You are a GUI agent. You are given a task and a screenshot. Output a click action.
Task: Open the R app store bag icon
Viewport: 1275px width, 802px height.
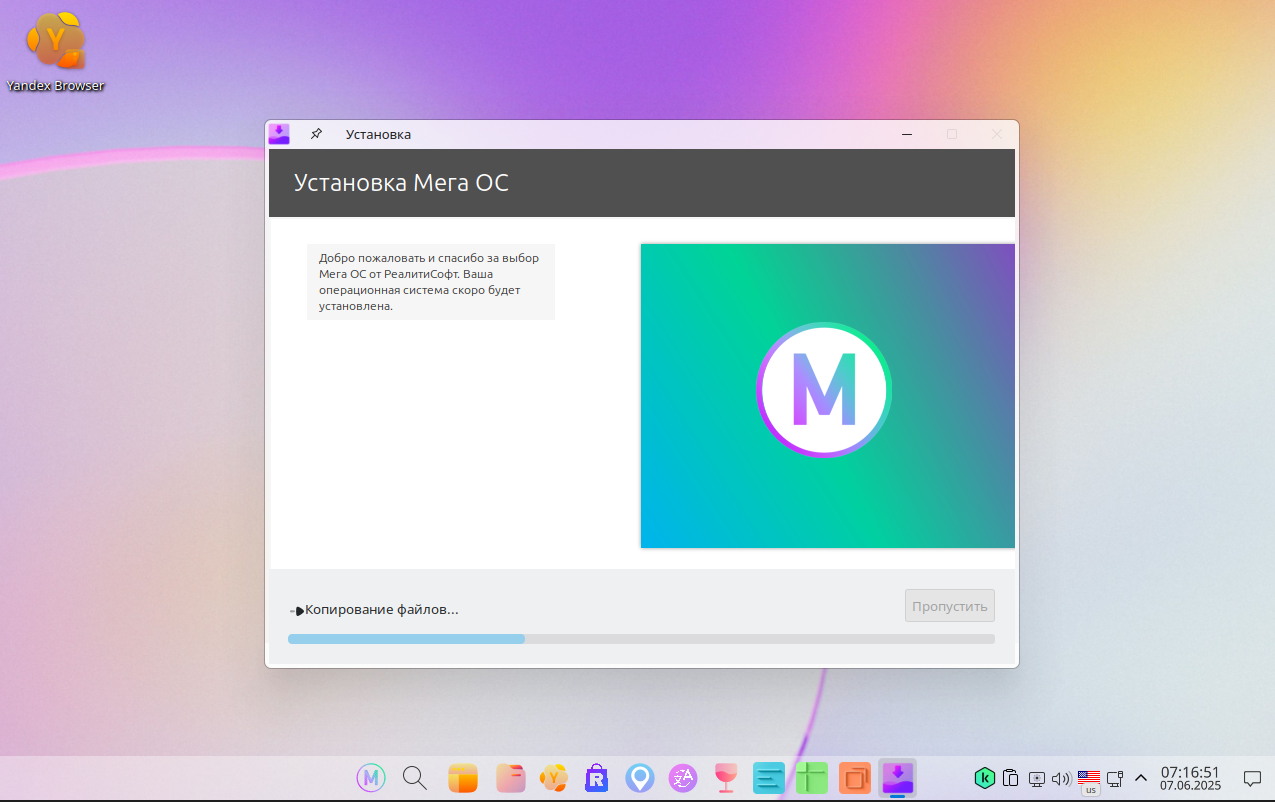point(597,777)
